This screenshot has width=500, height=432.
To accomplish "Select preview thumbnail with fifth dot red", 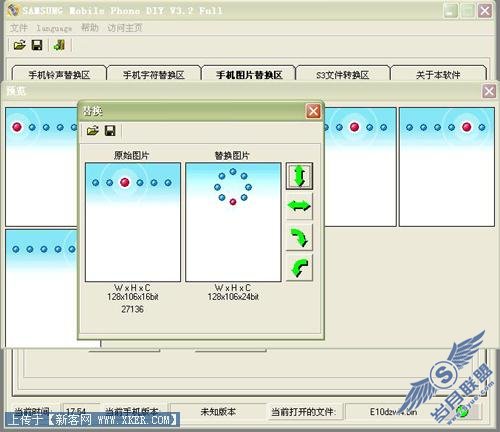I will [447, 167].
